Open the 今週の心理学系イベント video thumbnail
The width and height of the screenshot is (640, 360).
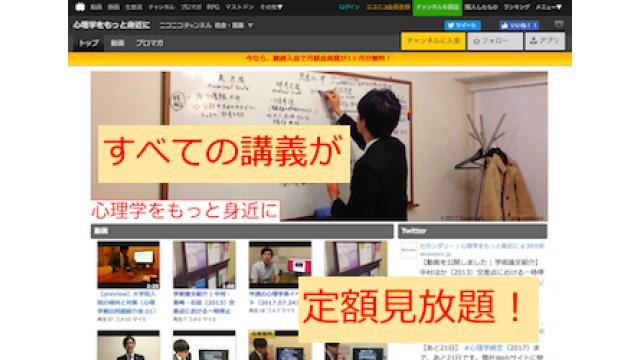[x=280, y=265]
